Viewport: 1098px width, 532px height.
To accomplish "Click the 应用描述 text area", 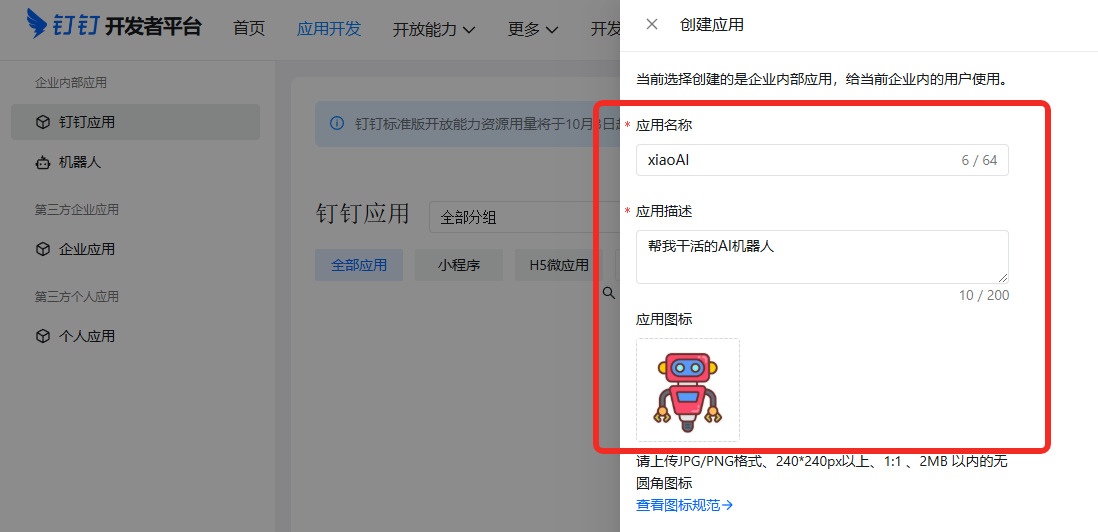I will click(821, 257).
